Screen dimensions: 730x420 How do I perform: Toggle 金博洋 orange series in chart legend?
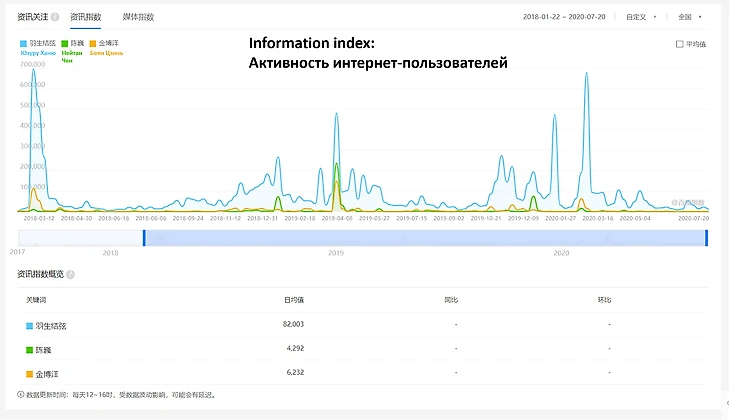[104, 43]
